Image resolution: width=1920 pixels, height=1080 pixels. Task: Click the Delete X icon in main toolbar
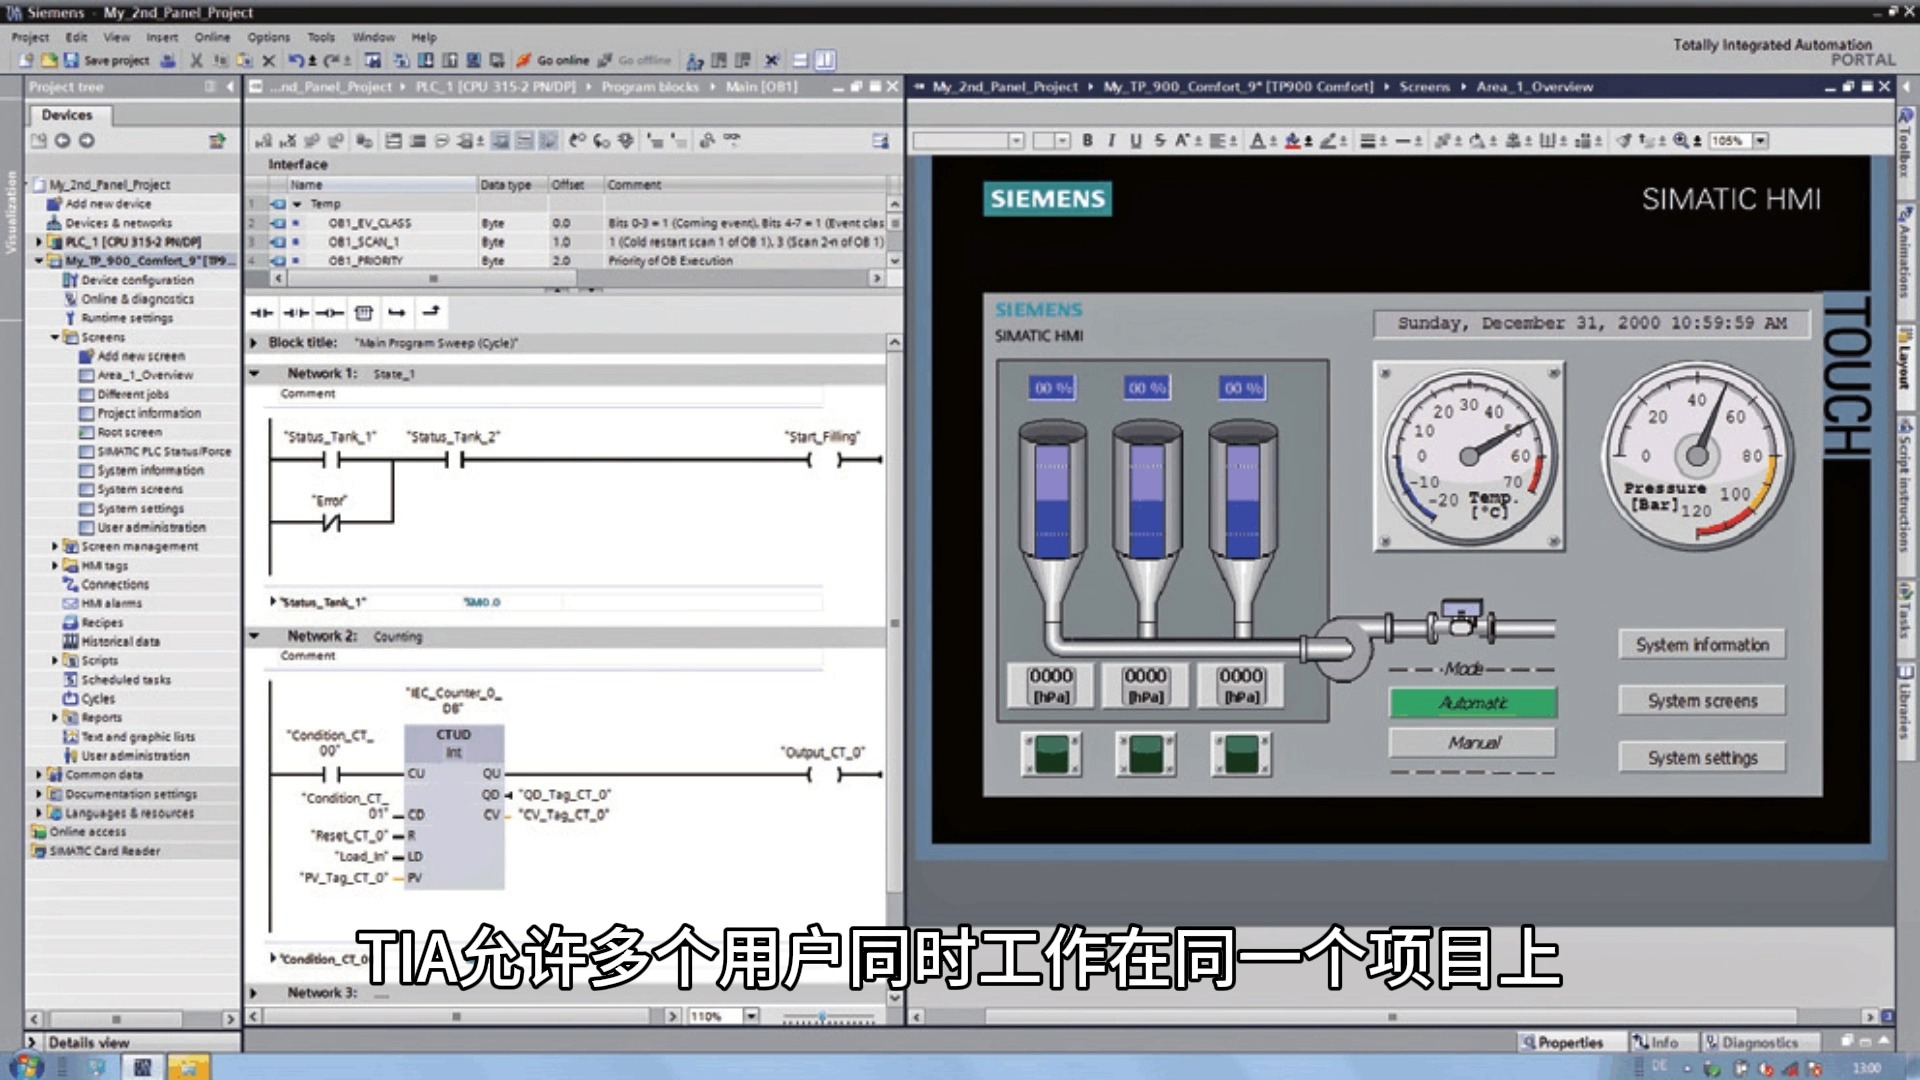tap(268, 60)
